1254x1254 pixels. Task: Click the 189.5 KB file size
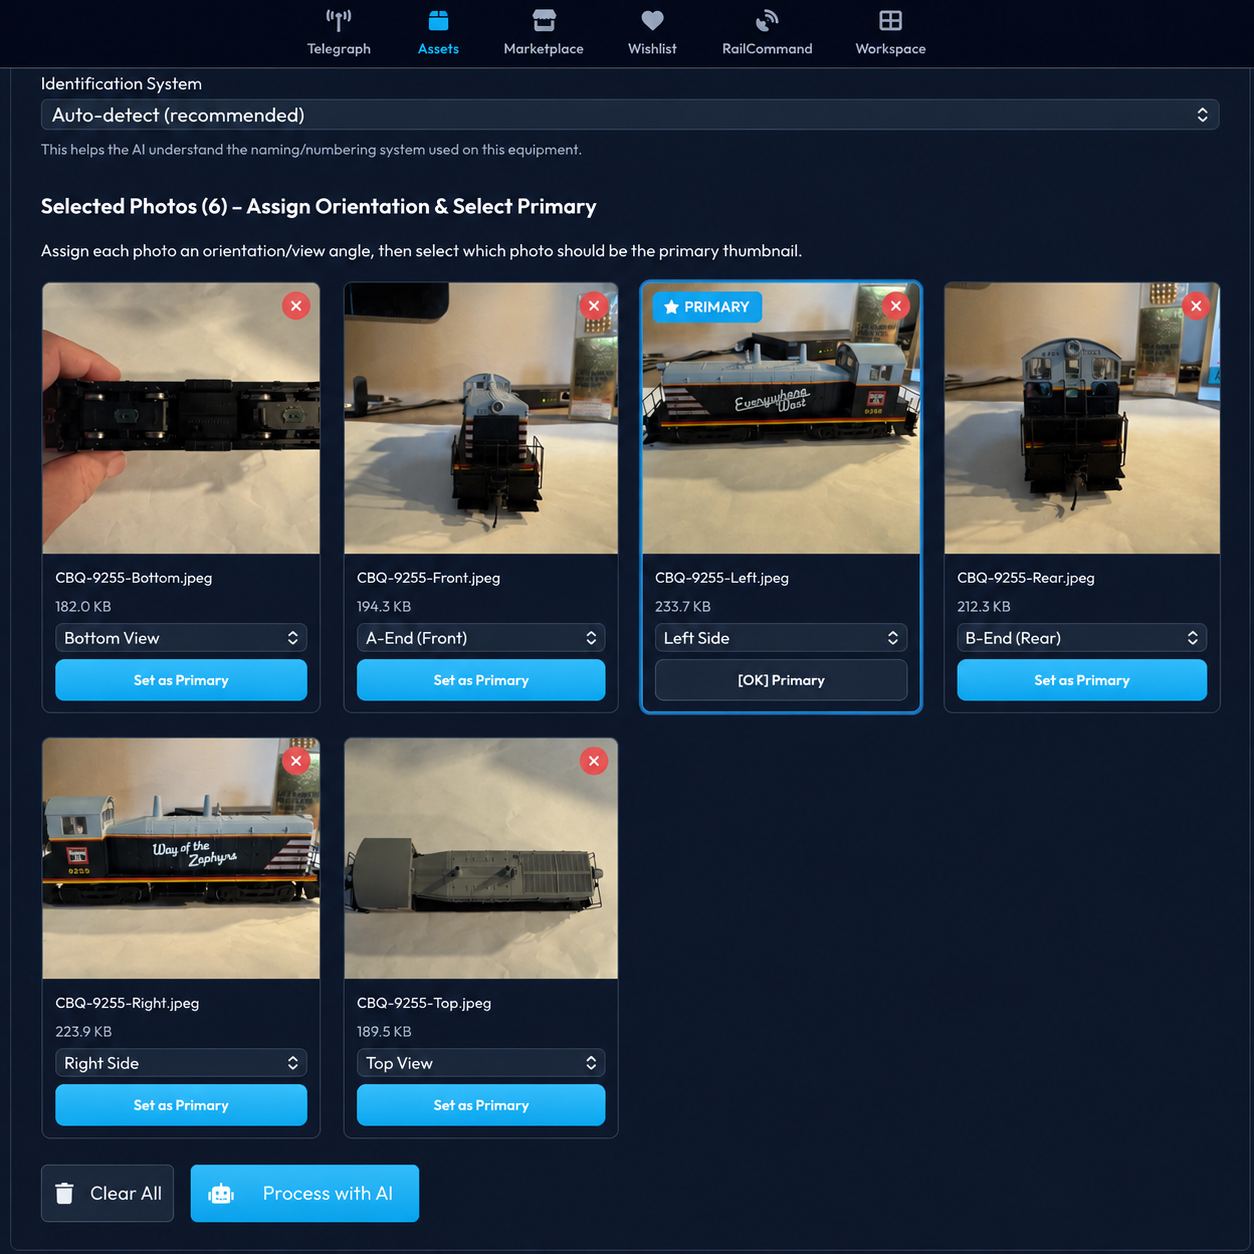tap(384, 1032)
